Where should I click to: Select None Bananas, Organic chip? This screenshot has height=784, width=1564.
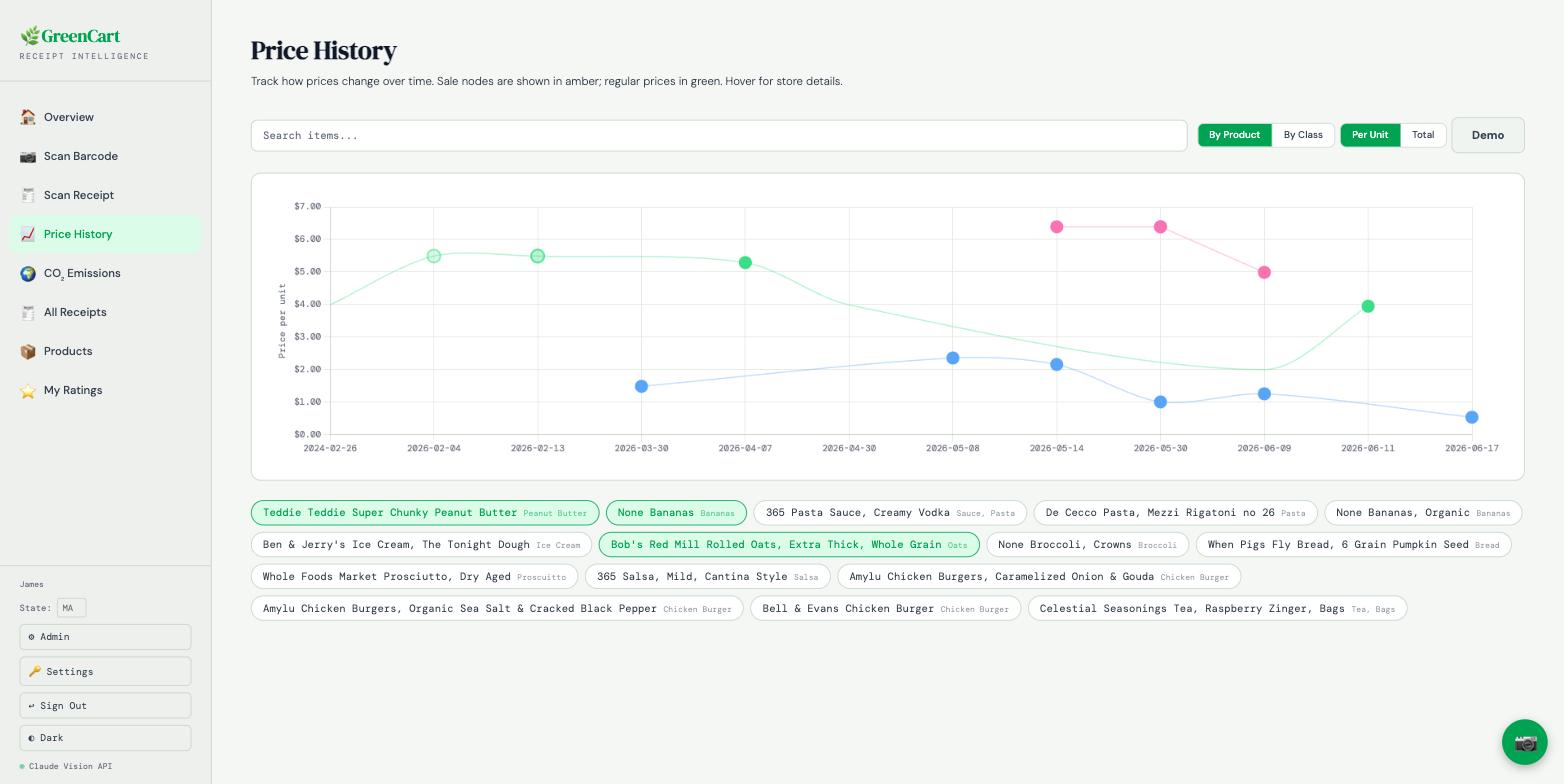[1423, 513]
